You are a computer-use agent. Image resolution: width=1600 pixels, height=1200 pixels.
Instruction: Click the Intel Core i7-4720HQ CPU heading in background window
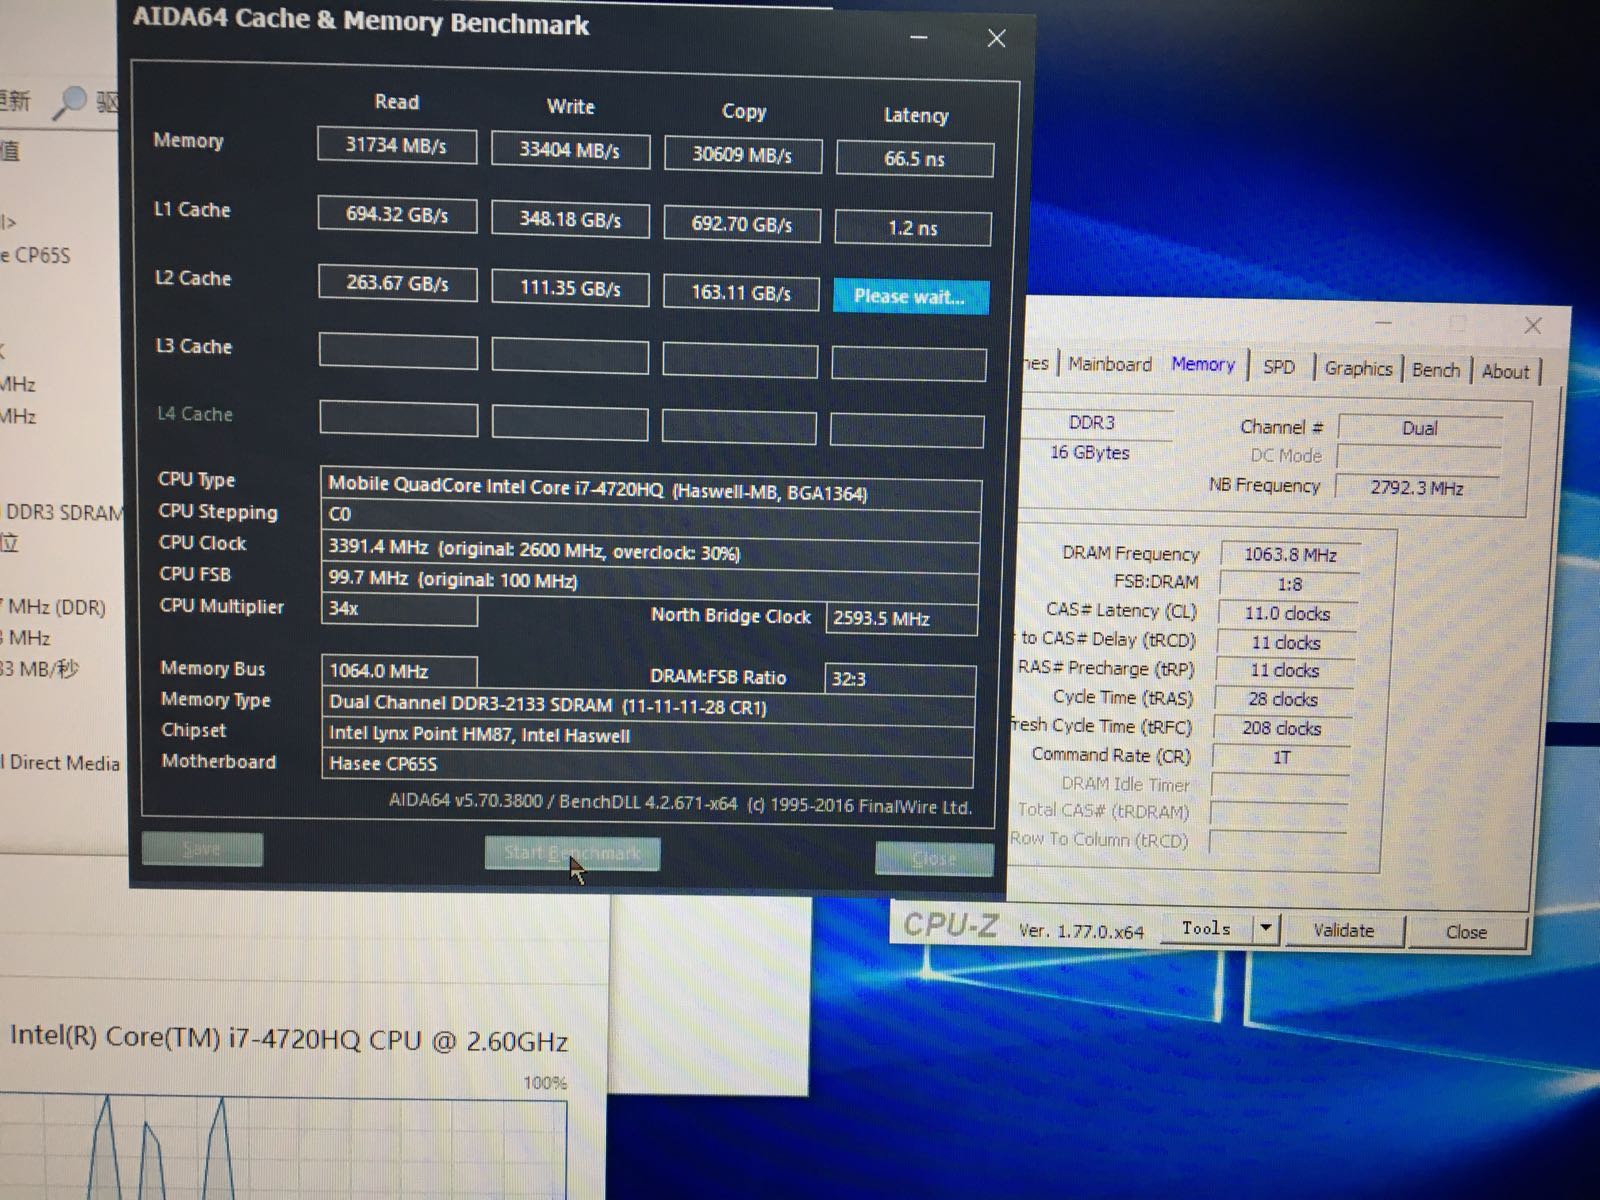(x=289, y=1039)
